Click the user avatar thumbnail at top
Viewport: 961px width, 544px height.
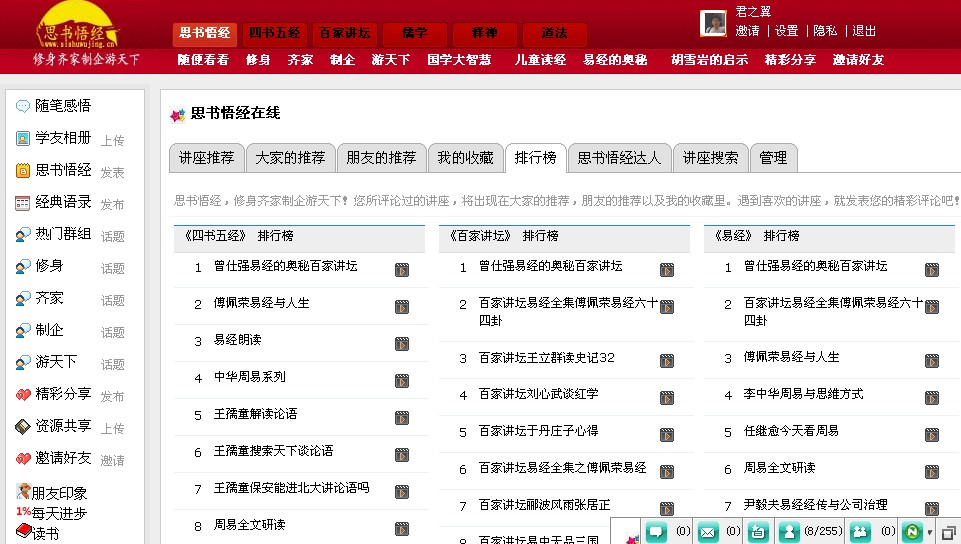click(714, 23)
